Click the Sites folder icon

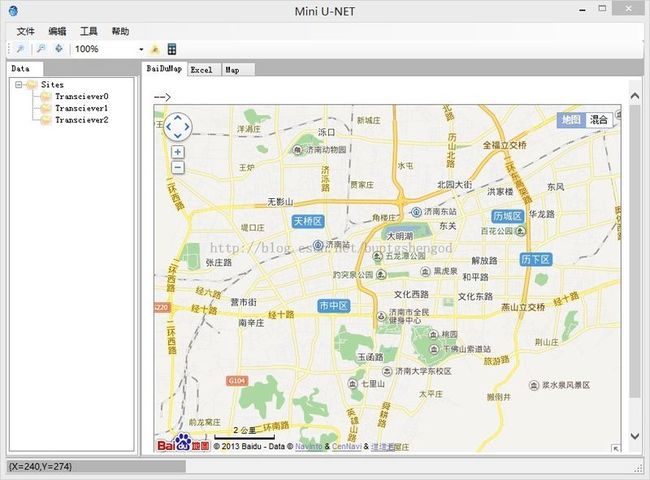pos(32,85)
